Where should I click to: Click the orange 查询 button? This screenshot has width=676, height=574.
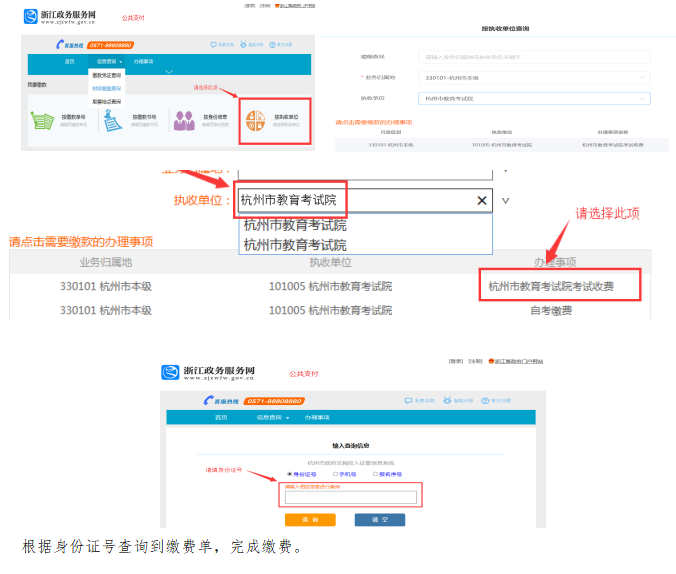tap(310, 520)
